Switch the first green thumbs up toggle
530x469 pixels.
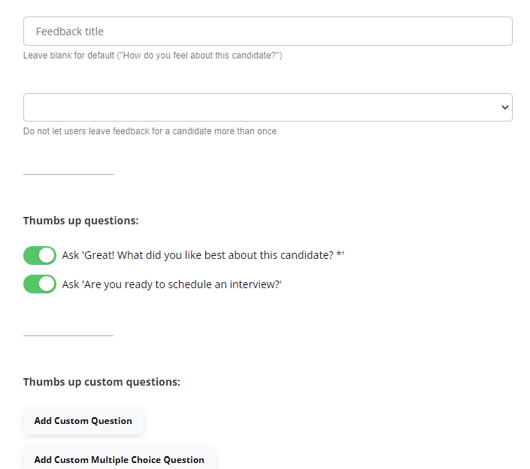pyautogui.click(x=40, y=255)
